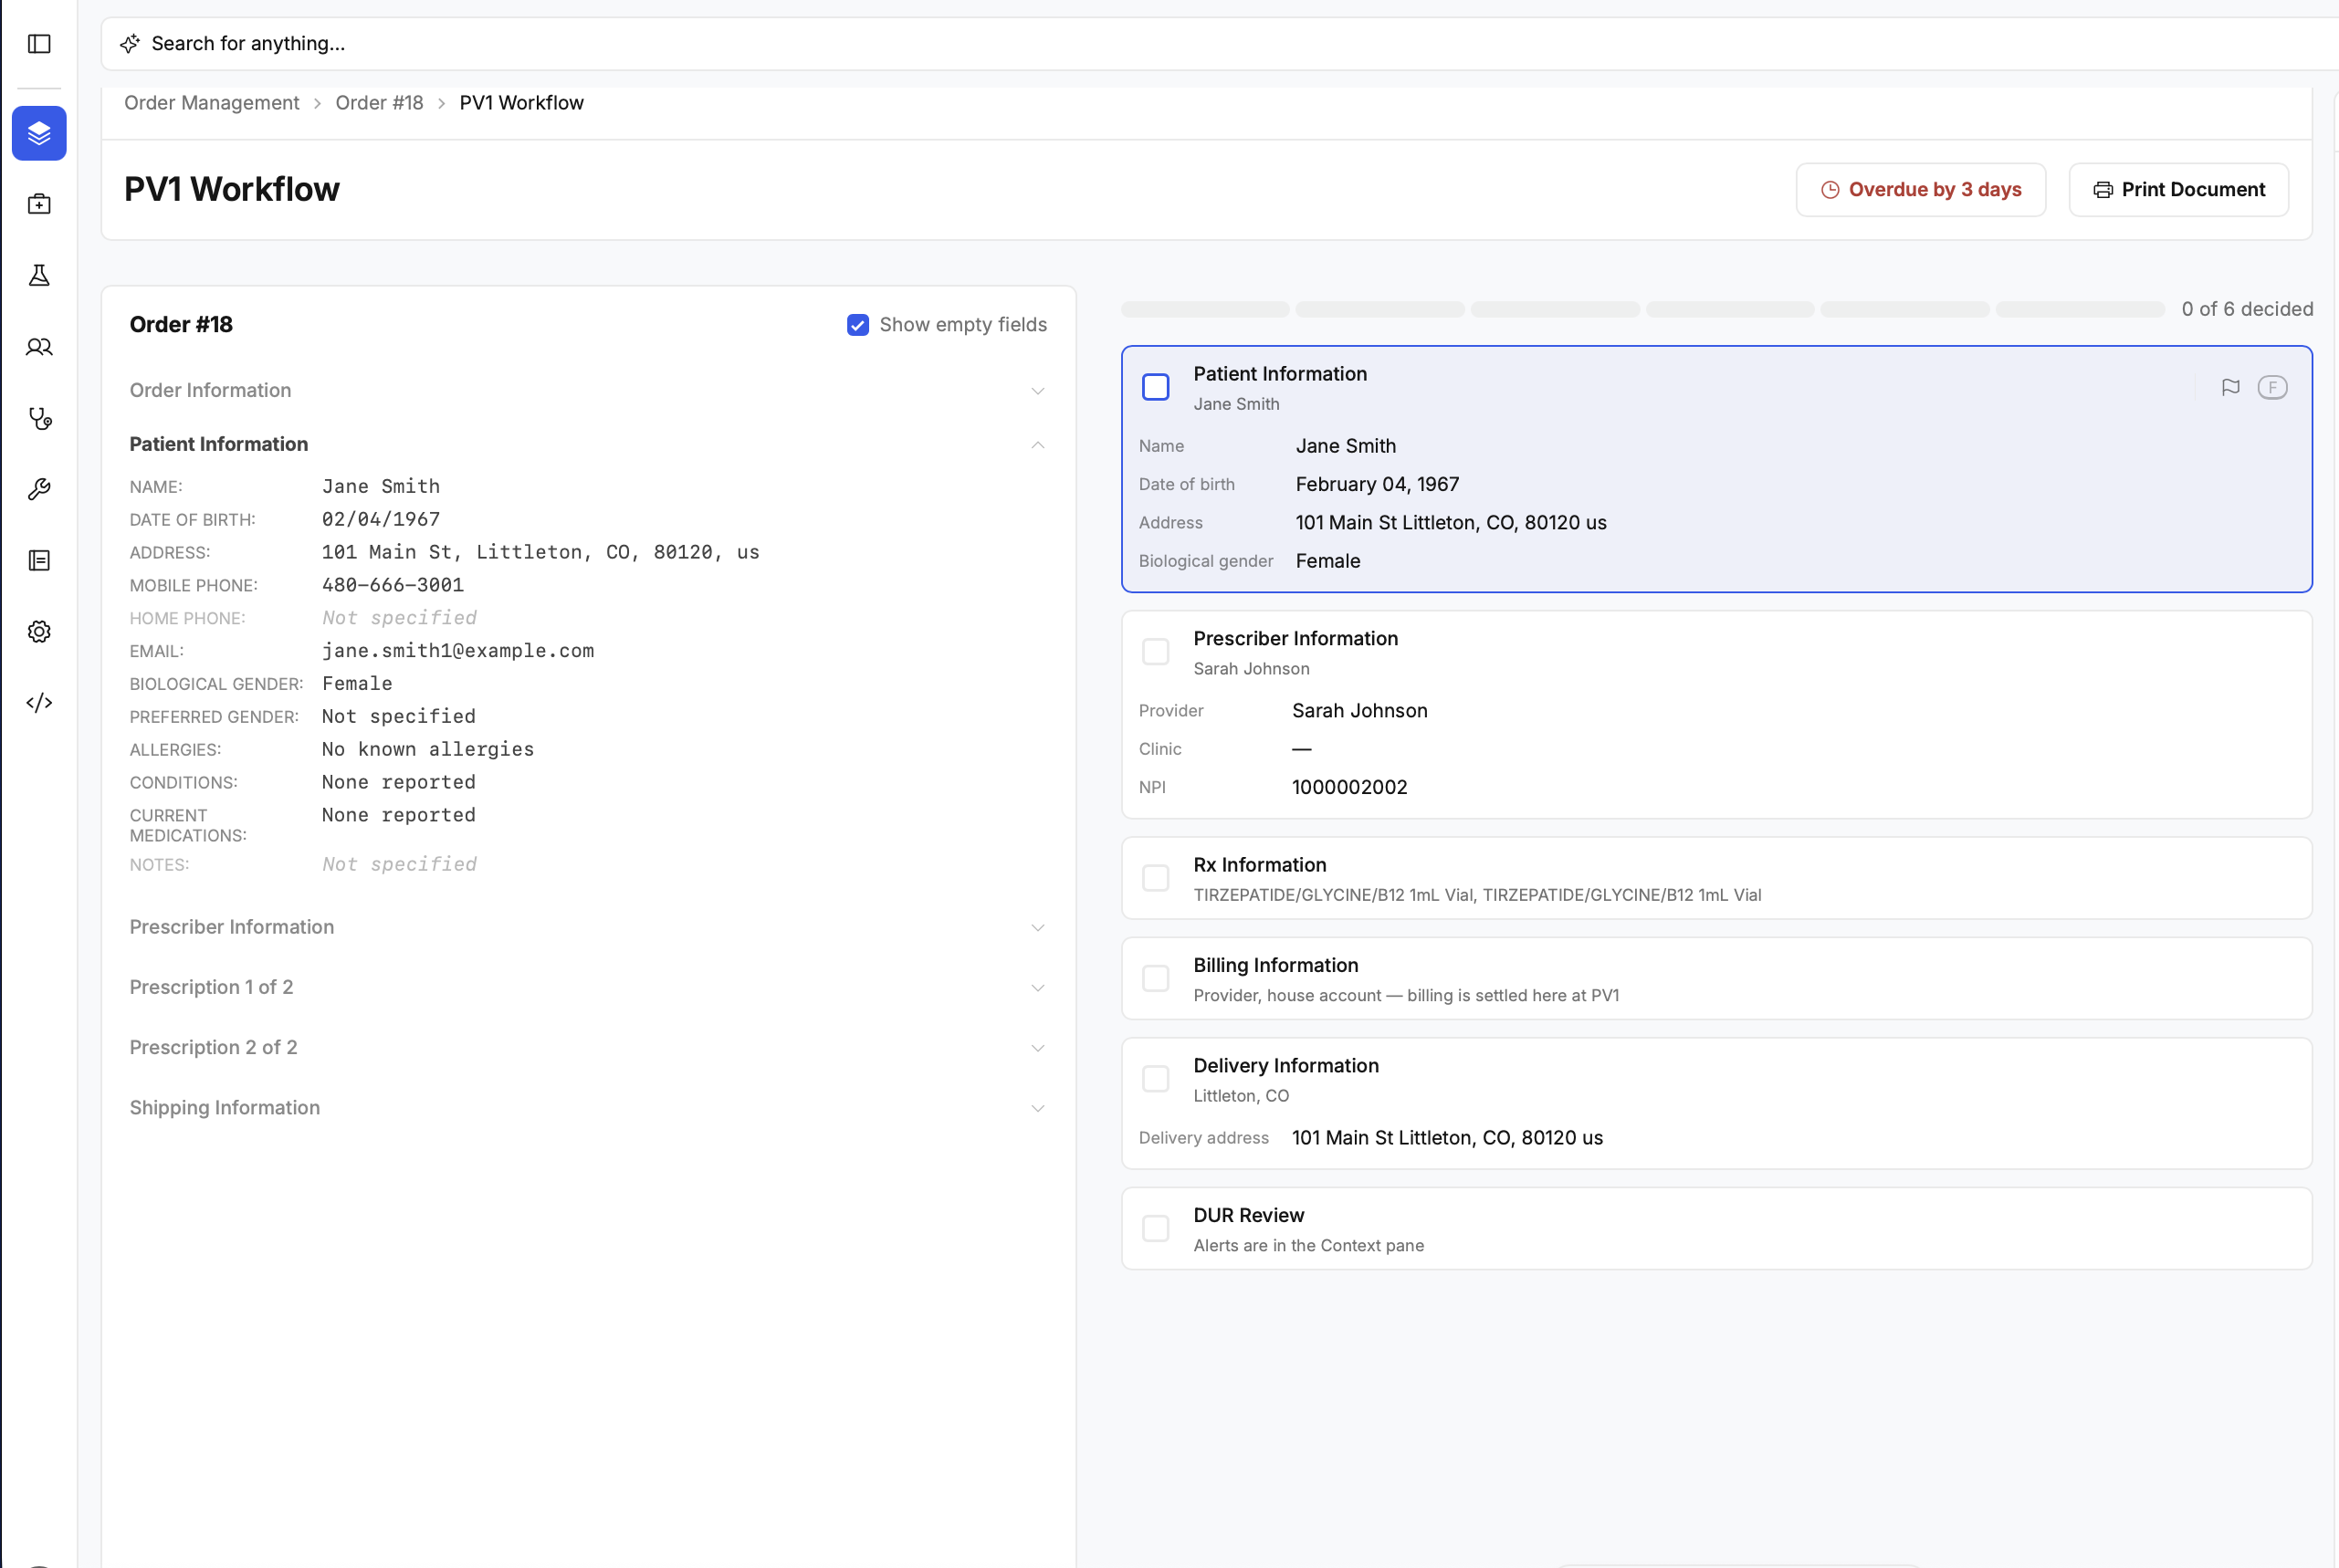Click the third progress bar segment
This screenshot has height=1568, width=2339.
1555,310
